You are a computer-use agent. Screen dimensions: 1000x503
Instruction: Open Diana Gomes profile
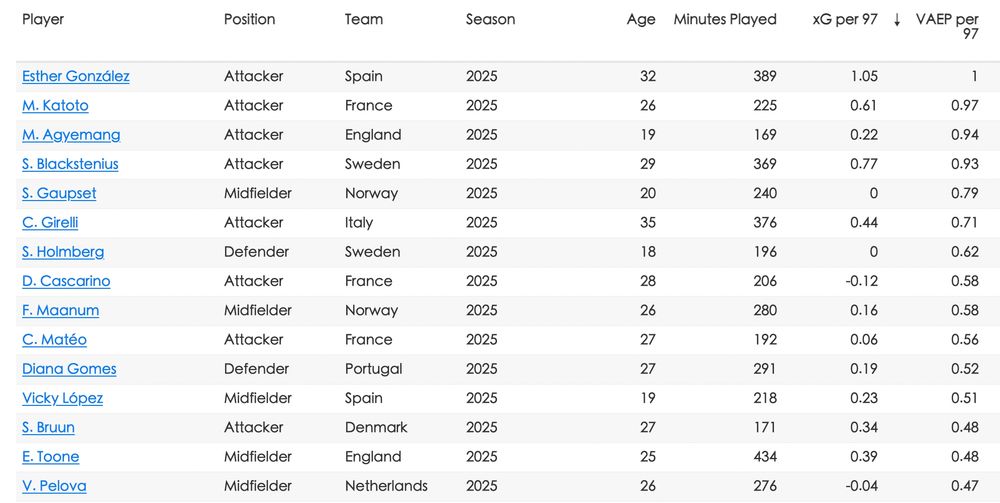pyautogui.click(x=70, y=370)
